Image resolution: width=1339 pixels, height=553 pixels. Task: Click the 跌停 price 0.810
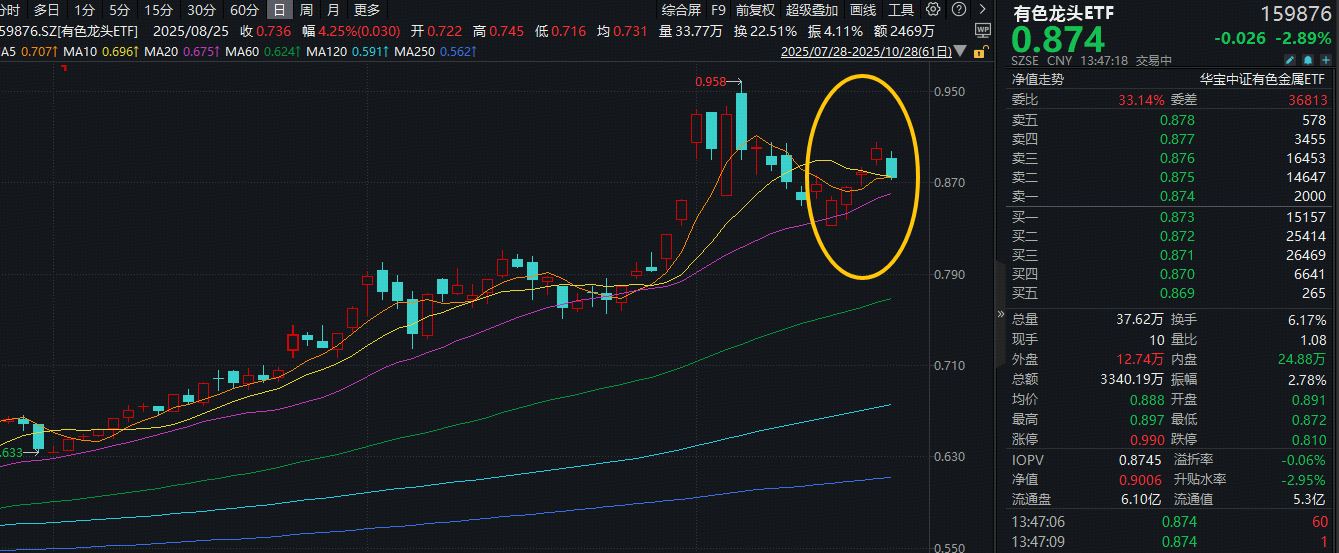[x=1308, y=440]
